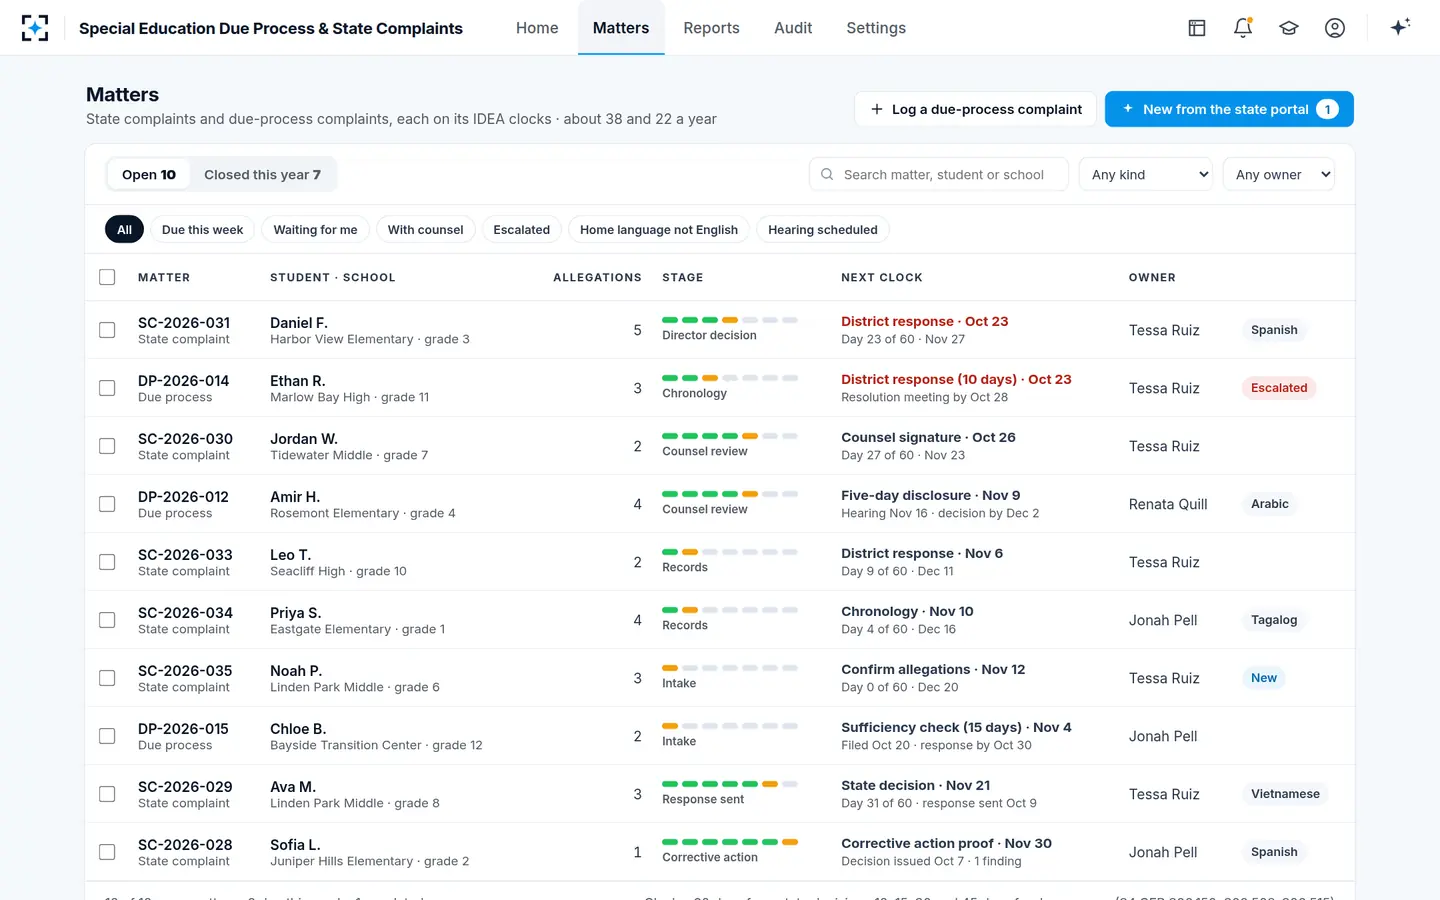Click the Escalated badge on the Ethan R. row
Image resolution: width=1440 pixels, height=900 pixels.
pos(1279,388)
